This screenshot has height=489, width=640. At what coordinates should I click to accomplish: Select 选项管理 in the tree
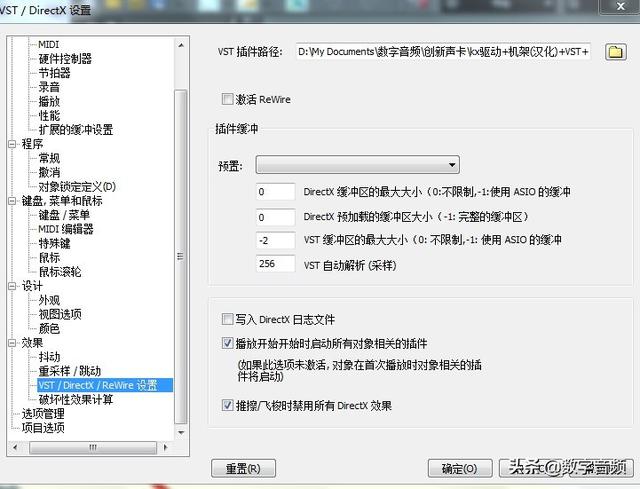pyautogui.click(x=43, y=413)
